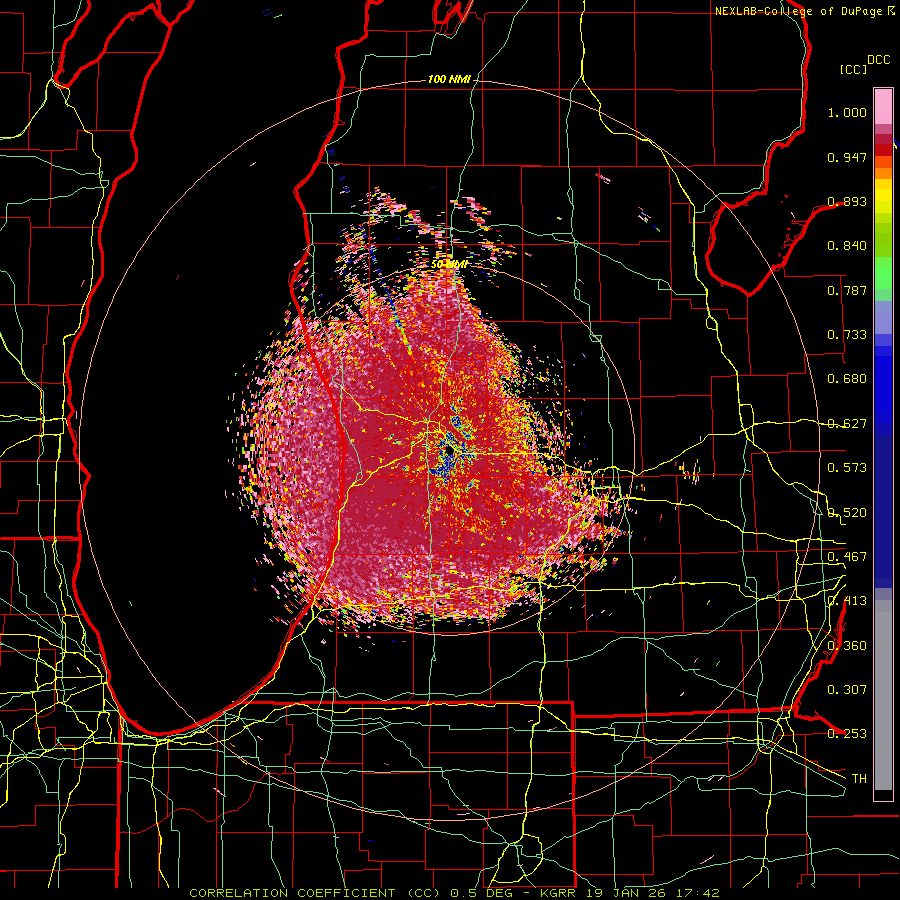Click the 0.360 legend value

(x=847, y=645)
